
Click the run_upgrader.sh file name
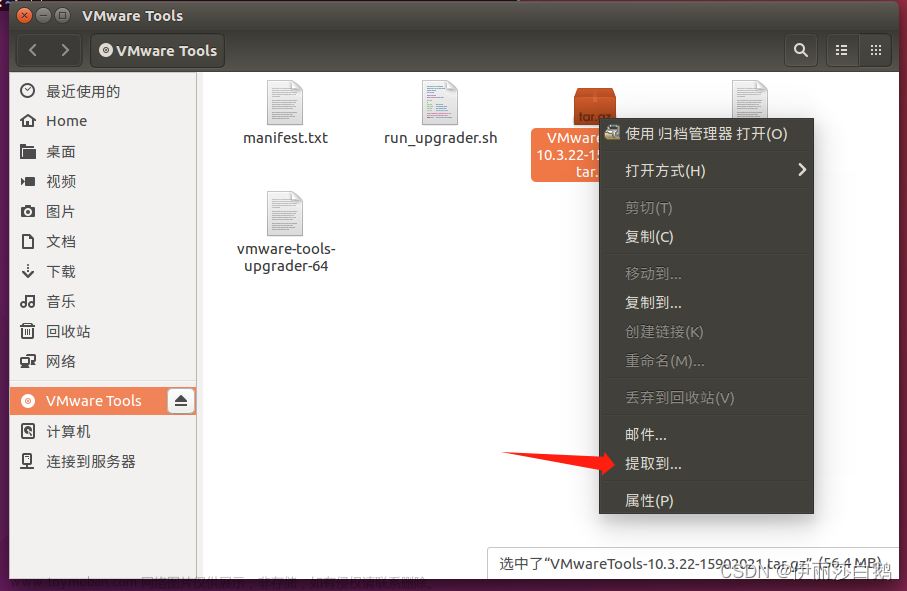(x=441, y=138)
